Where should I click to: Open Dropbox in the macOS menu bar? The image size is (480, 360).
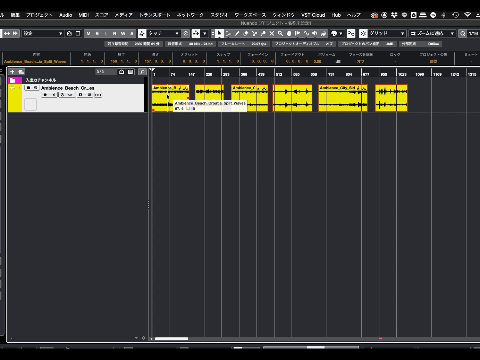coord(394,15)
